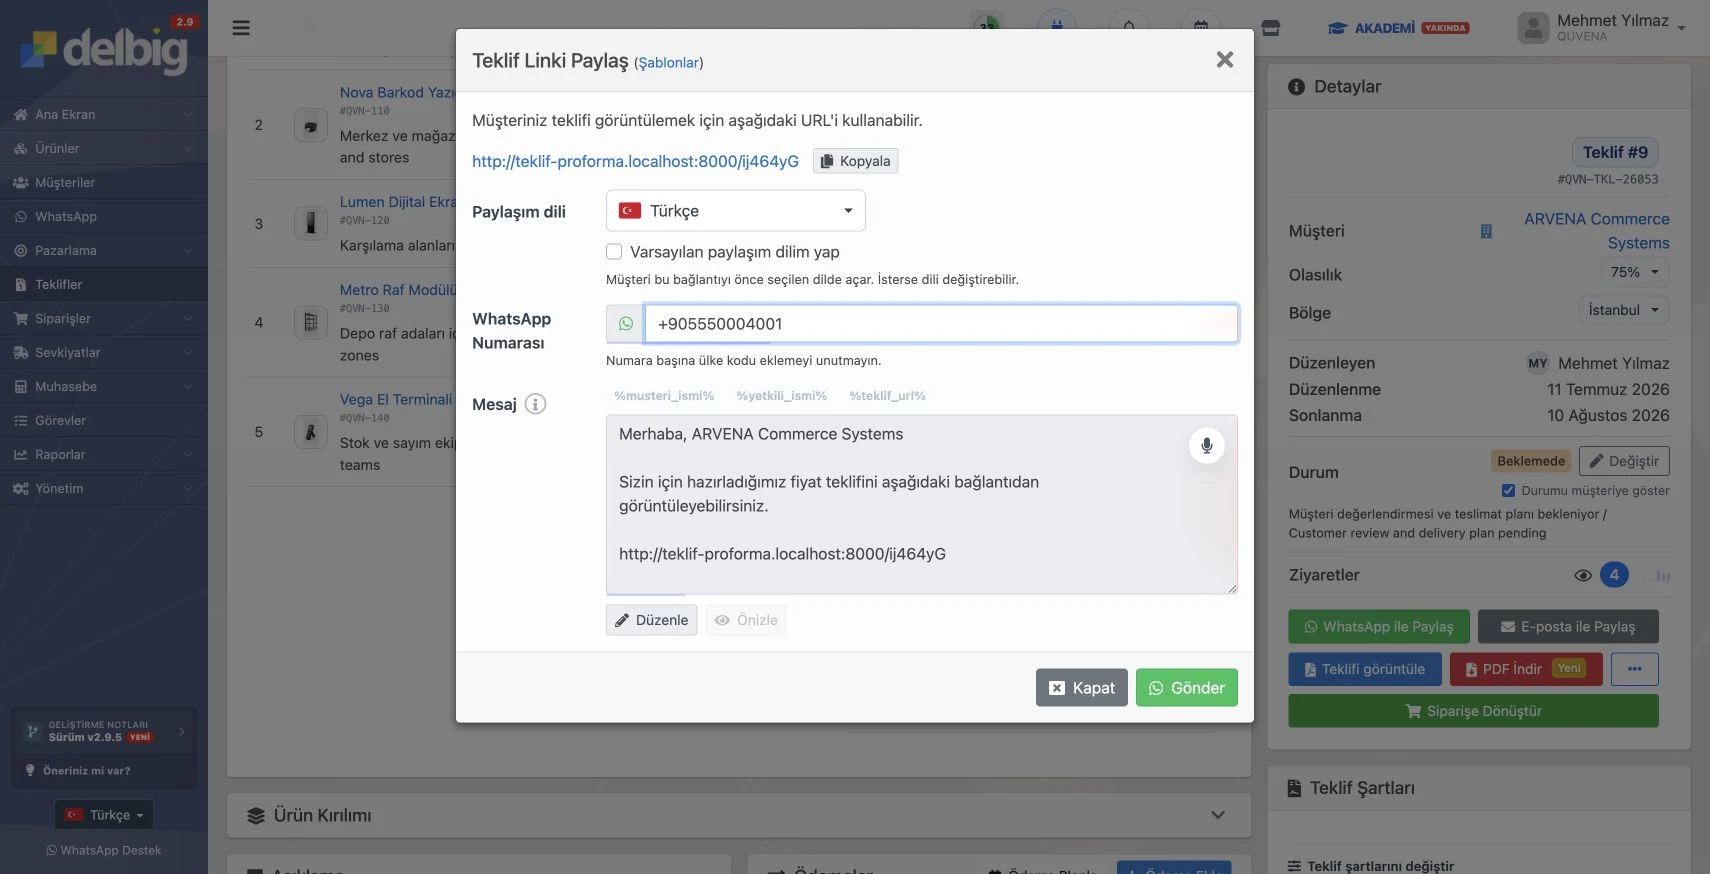Open WhatsApp in sidebar

[104, 217]
